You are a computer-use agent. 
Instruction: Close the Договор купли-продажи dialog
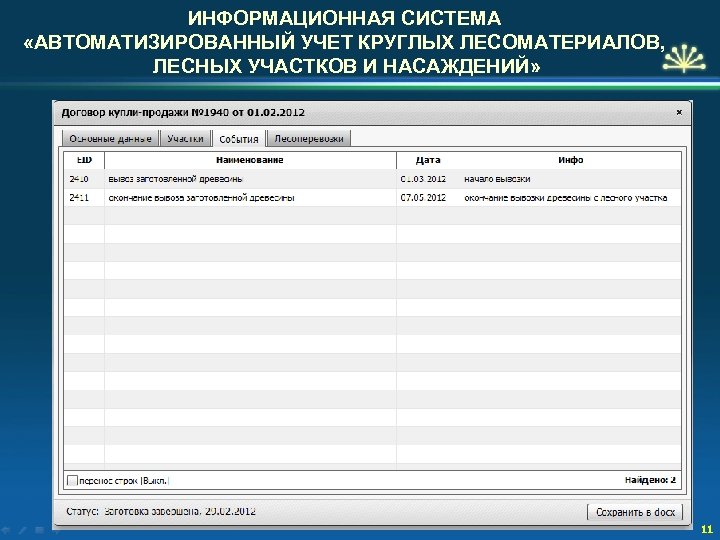tap(679, 112)
